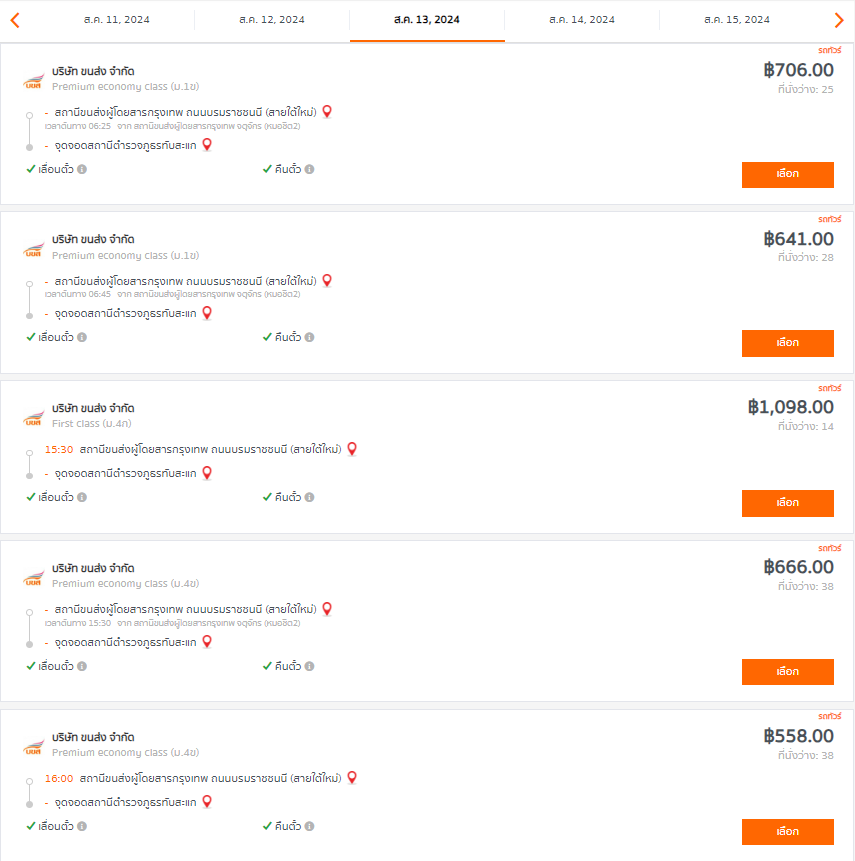The image size is (855, 861).
Task: Go to previous dates with left arrow
Action: [x=15, y=20]
